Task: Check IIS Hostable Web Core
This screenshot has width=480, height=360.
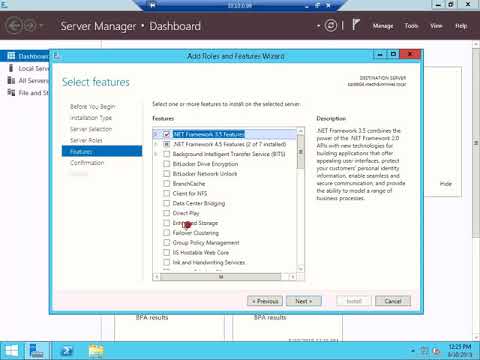Action: (167, 252)
